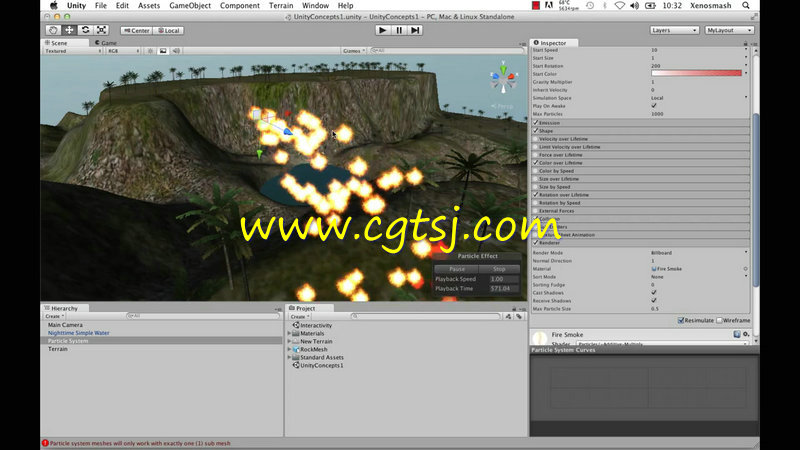Enable Size by Speed module

[x=536, y=187]
